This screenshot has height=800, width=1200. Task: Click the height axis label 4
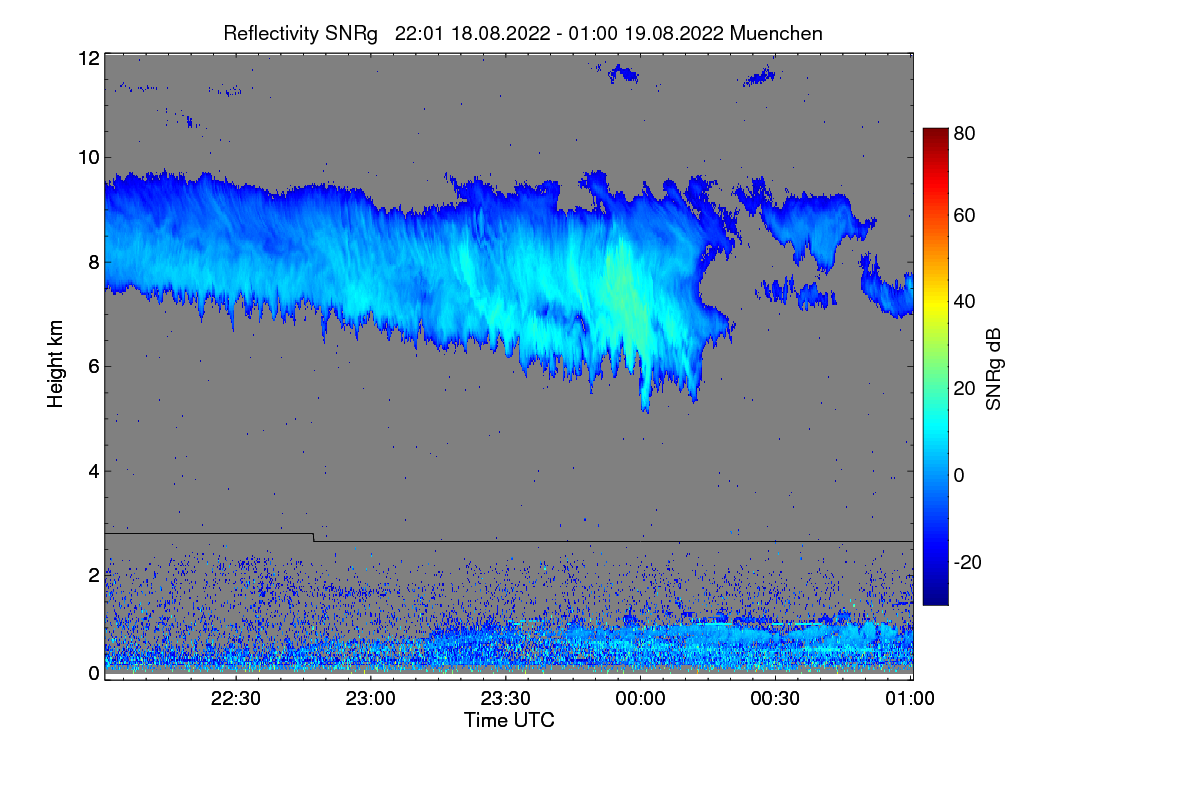pos(93,470)
